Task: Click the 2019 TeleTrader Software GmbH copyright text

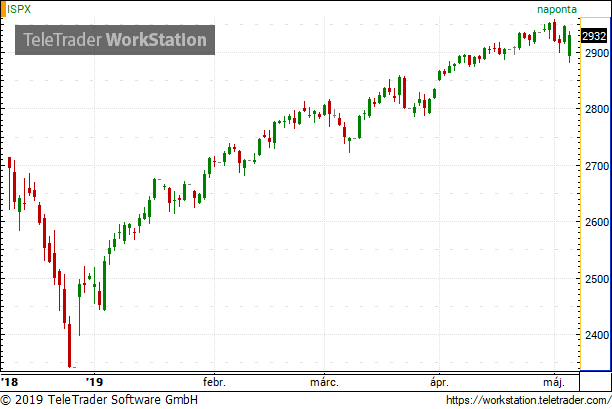Action: [x=99, y=400]
